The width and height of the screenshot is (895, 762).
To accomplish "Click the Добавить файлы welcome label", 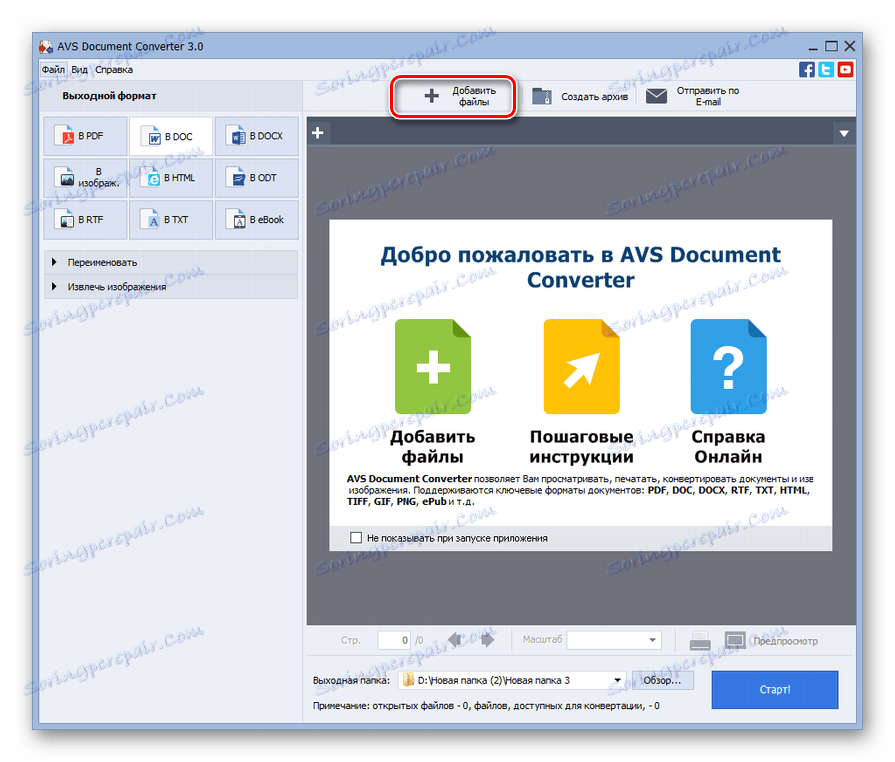I will (433, 447).
